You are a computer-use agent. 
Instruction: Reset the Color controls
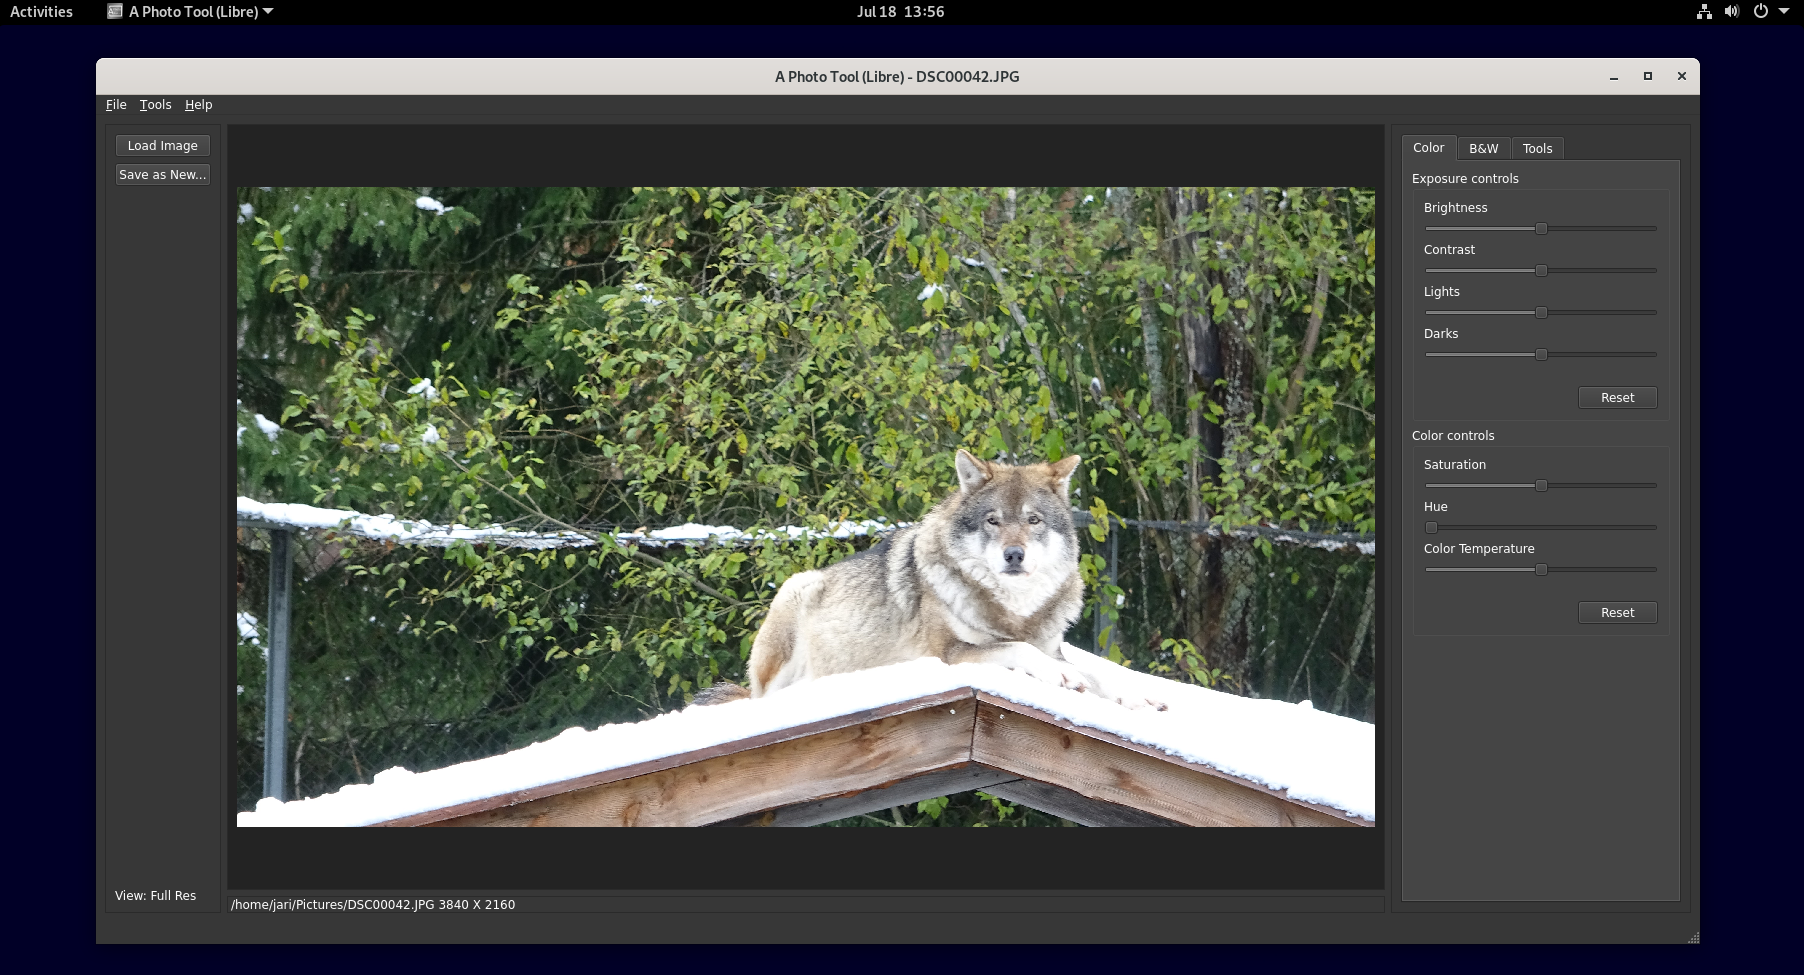1617,613
